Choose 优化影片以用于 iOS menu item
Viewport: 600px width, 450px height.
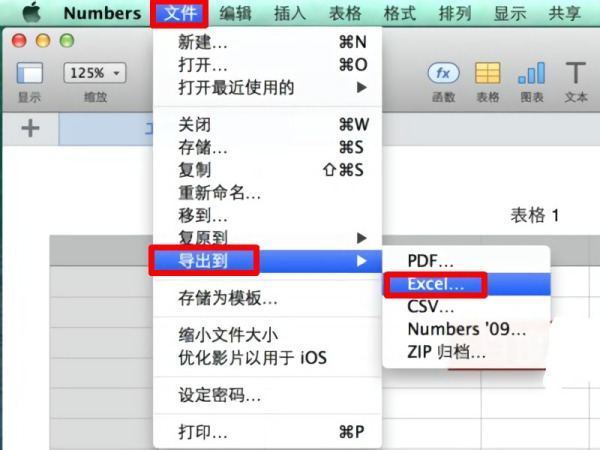pyautogui.click(x=267, y=358)
